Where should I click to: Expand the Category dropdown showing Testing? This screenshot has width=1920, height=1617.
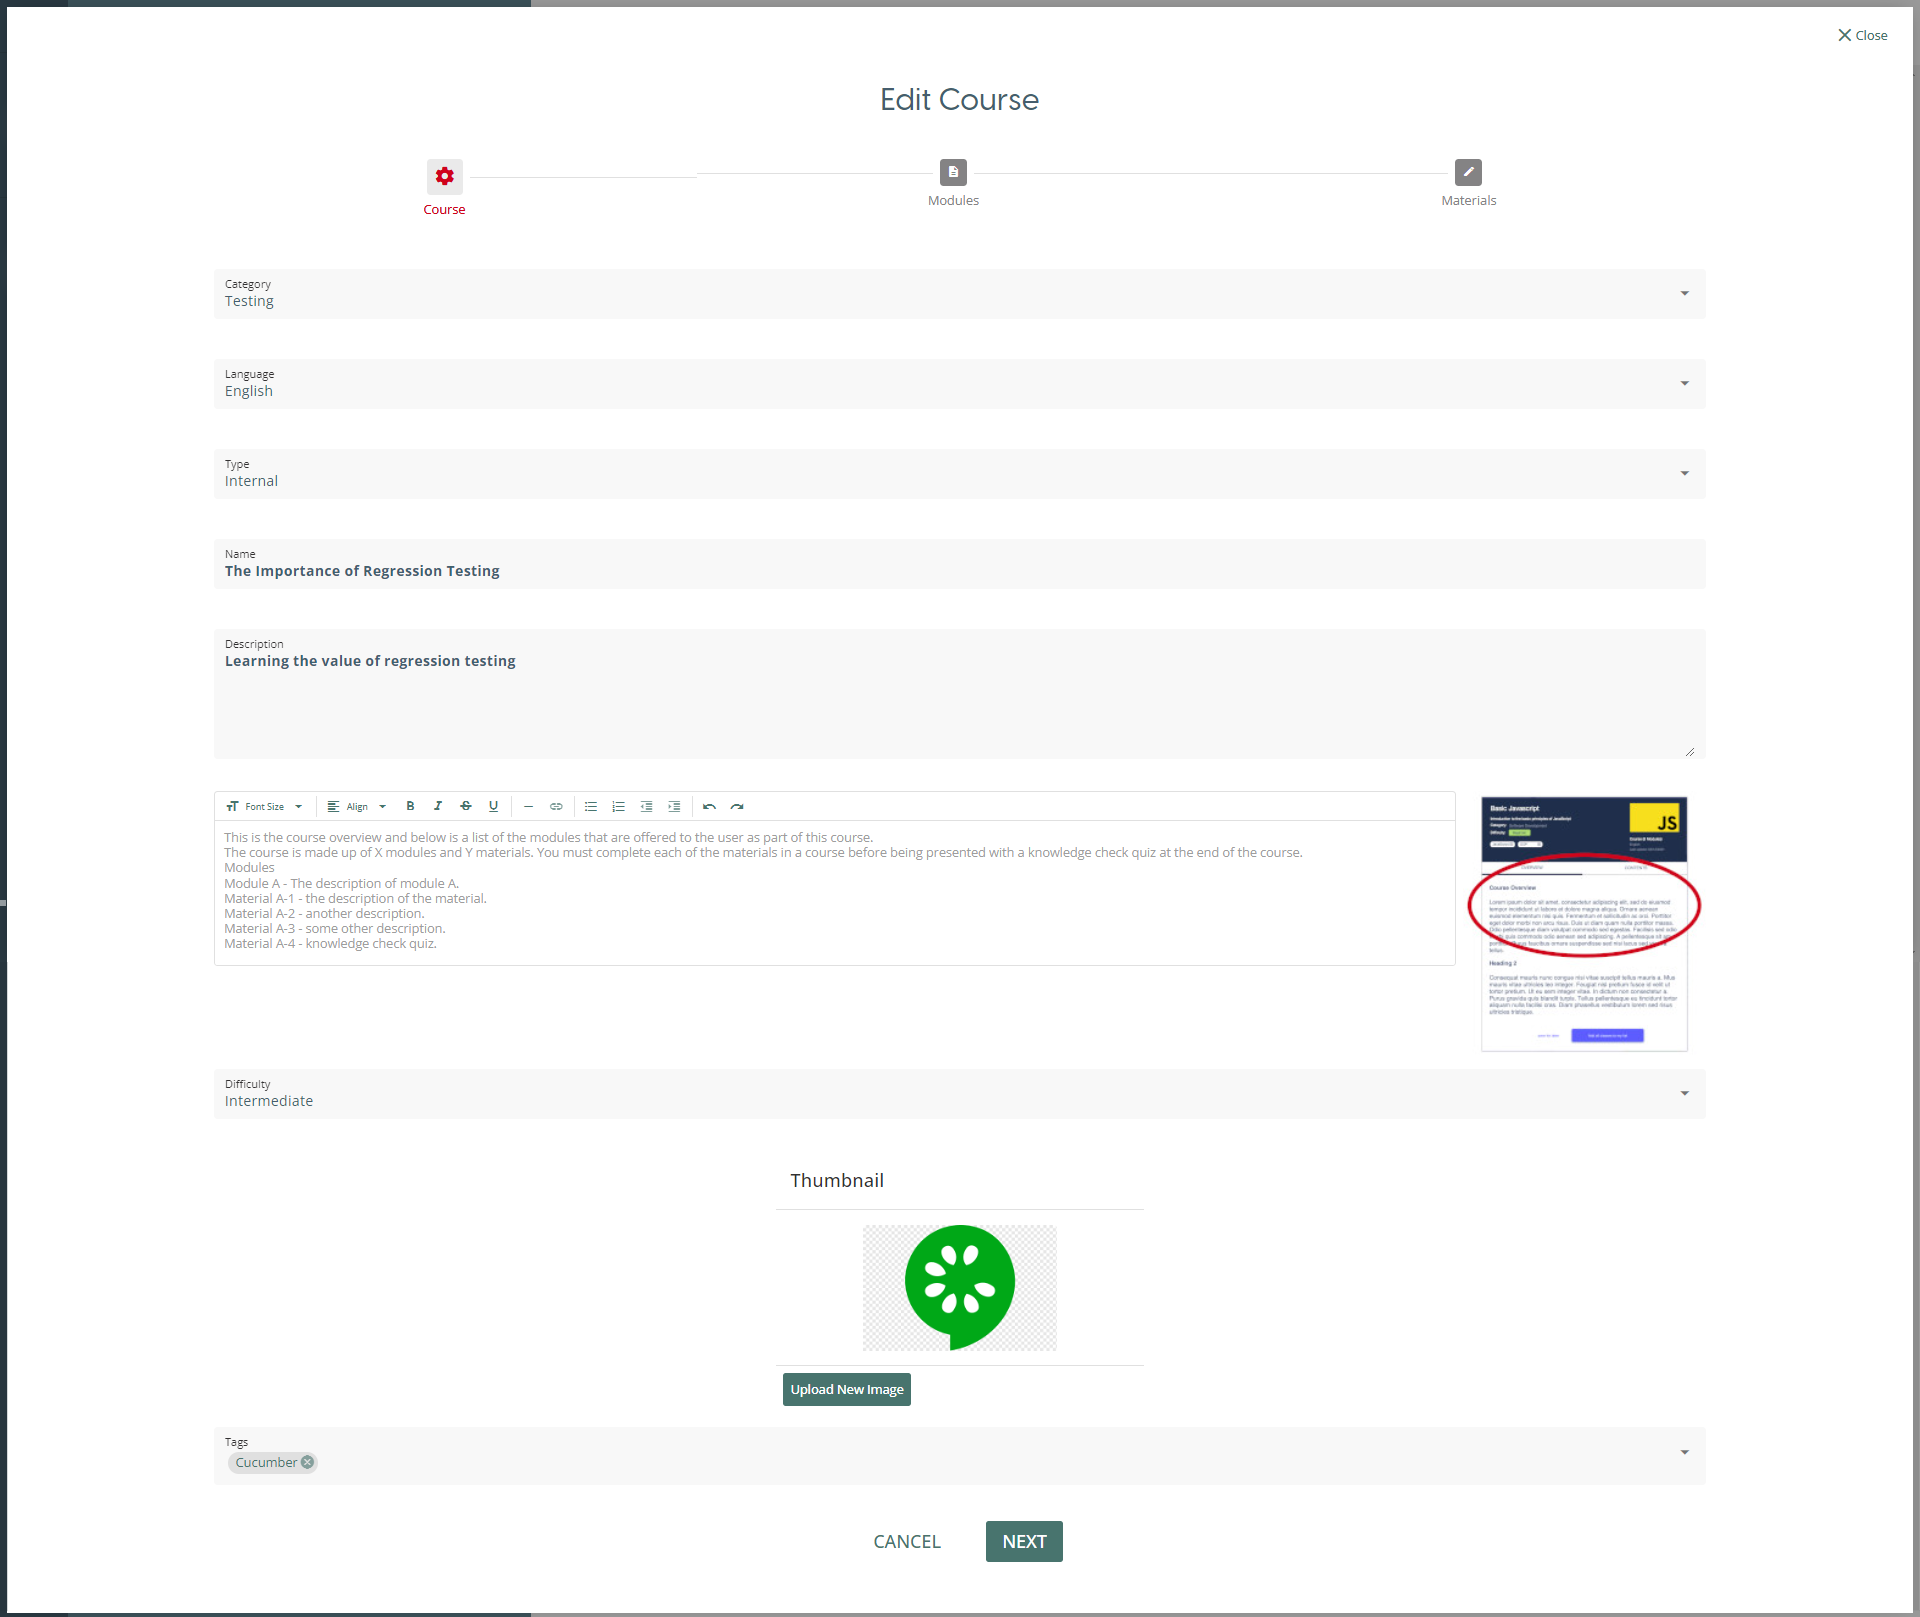tap(958, 293)
